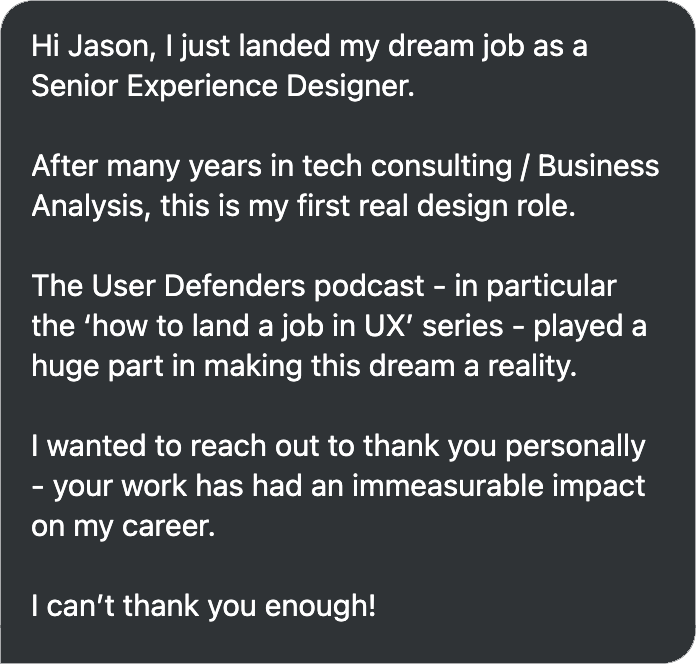Screen dimensions: 696x664
Task: Click 'huge part in making' phrase
Action: pyautogui.click(x=166, y=367)
